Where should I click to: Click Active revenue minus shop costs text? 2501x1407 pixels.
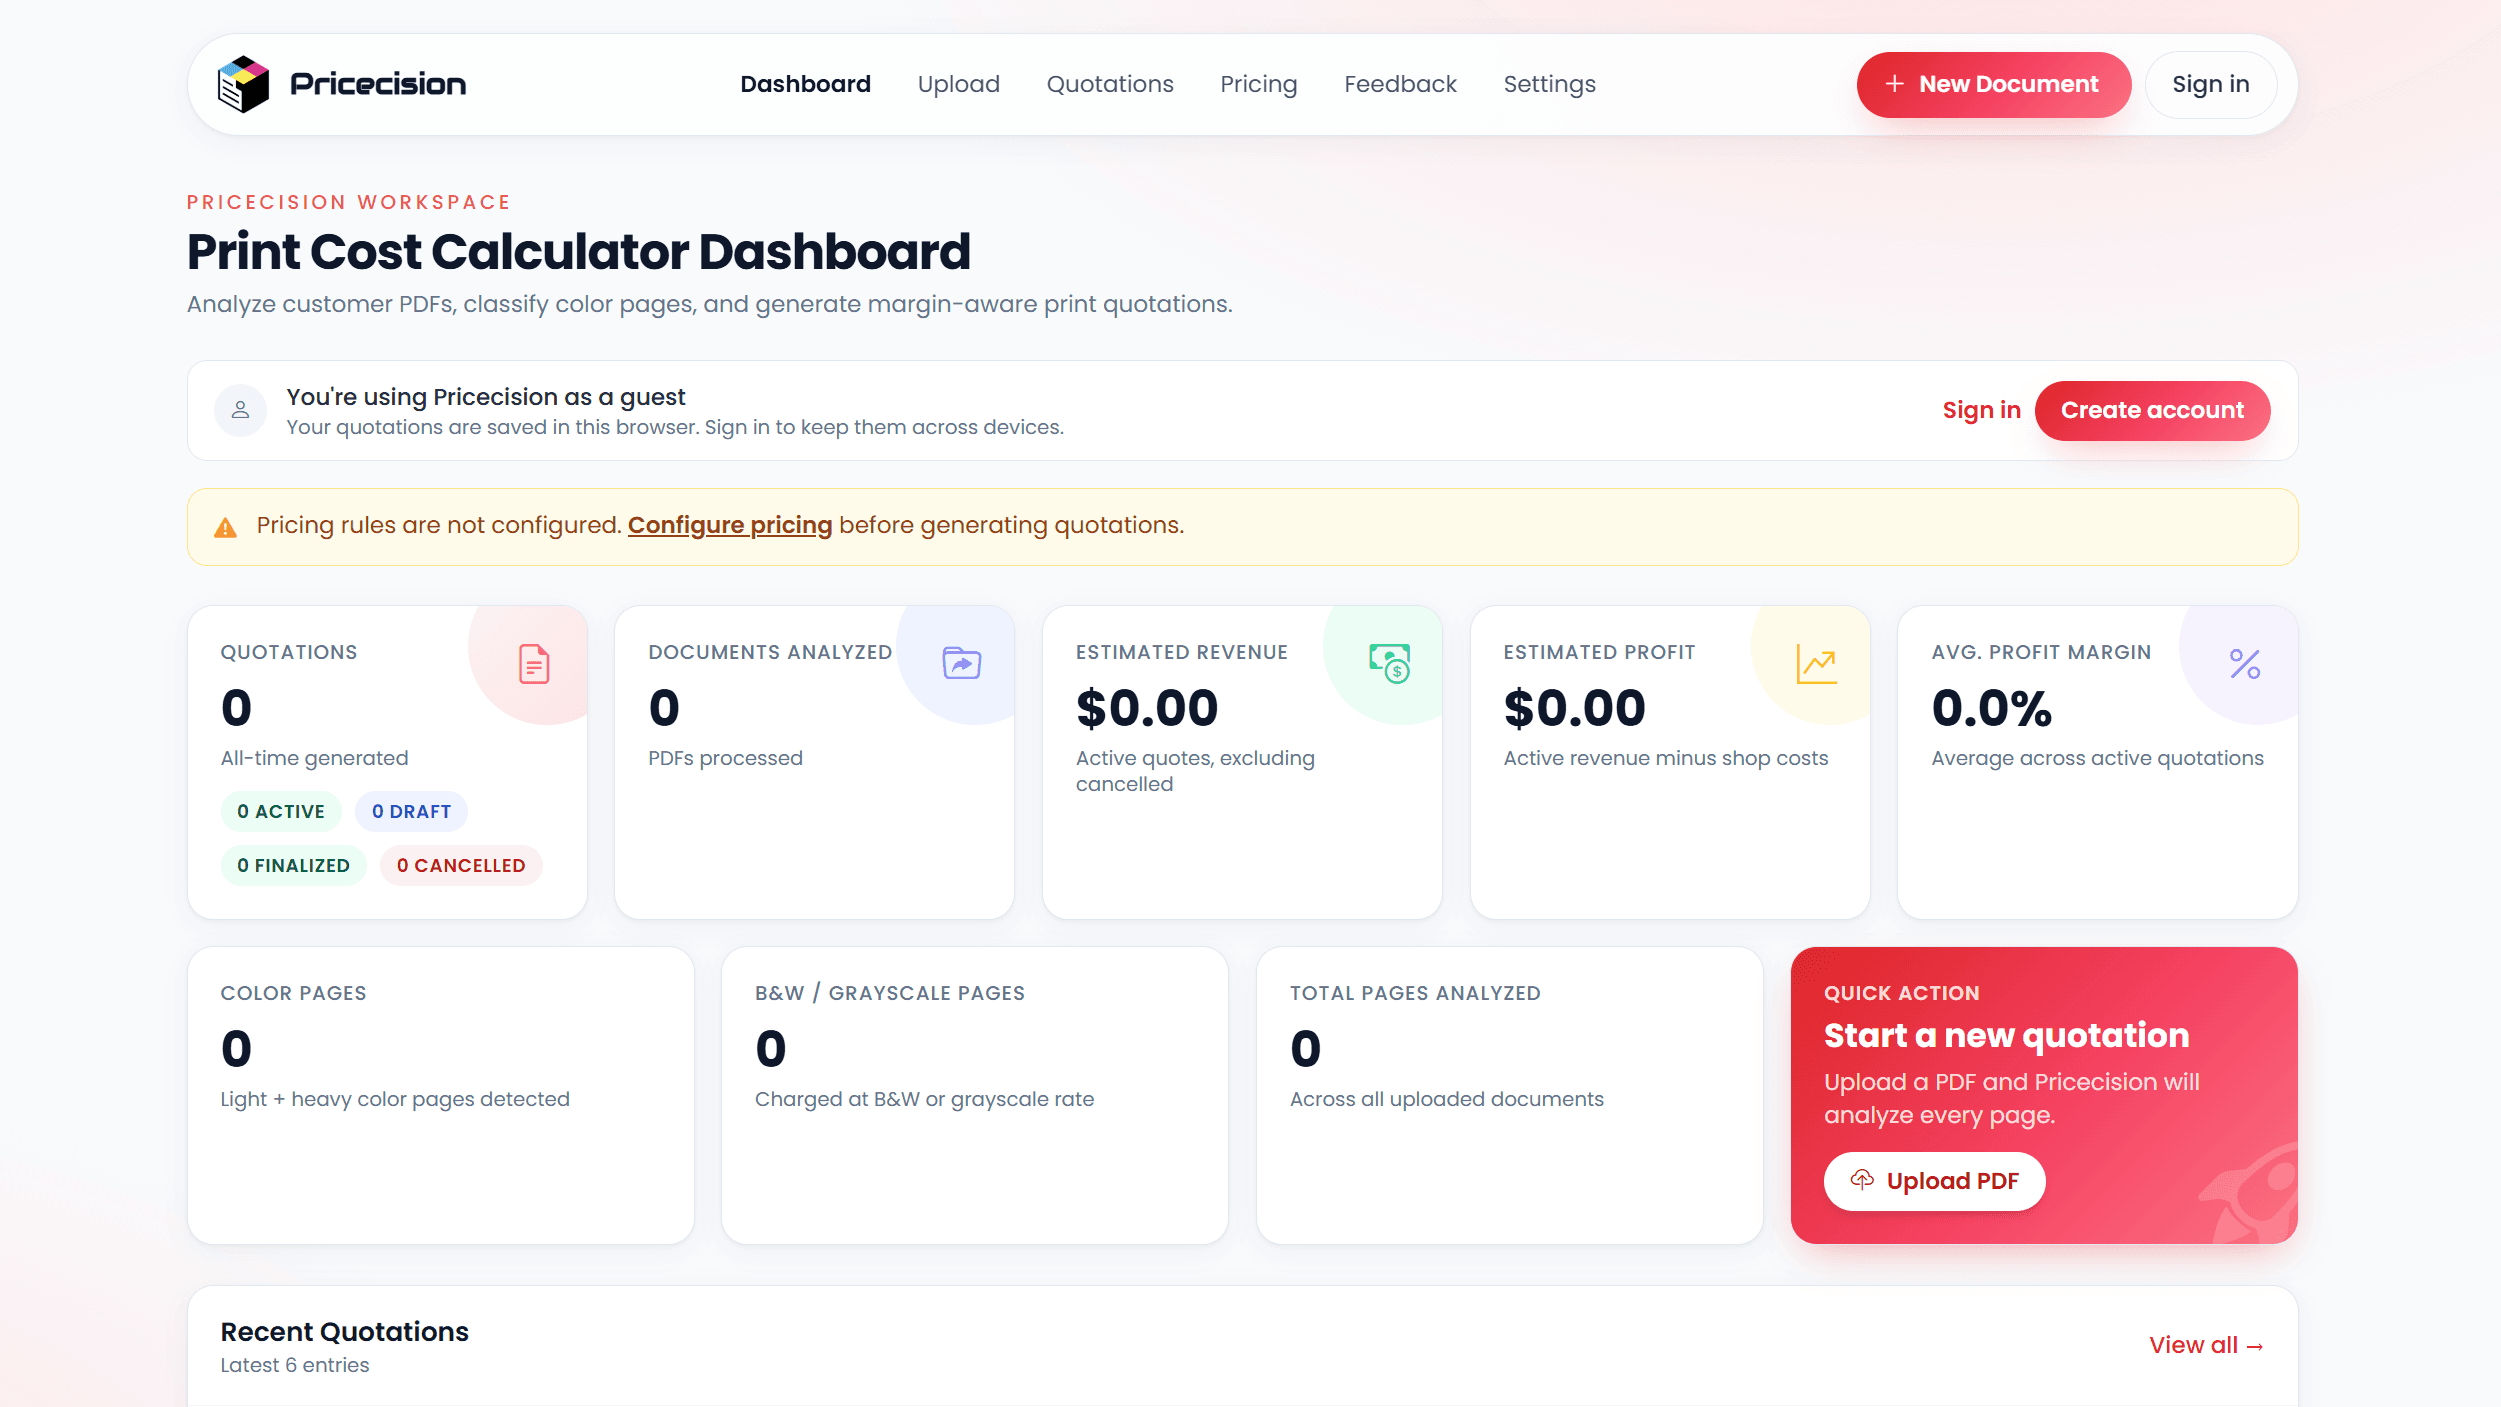click(1665, 758)
